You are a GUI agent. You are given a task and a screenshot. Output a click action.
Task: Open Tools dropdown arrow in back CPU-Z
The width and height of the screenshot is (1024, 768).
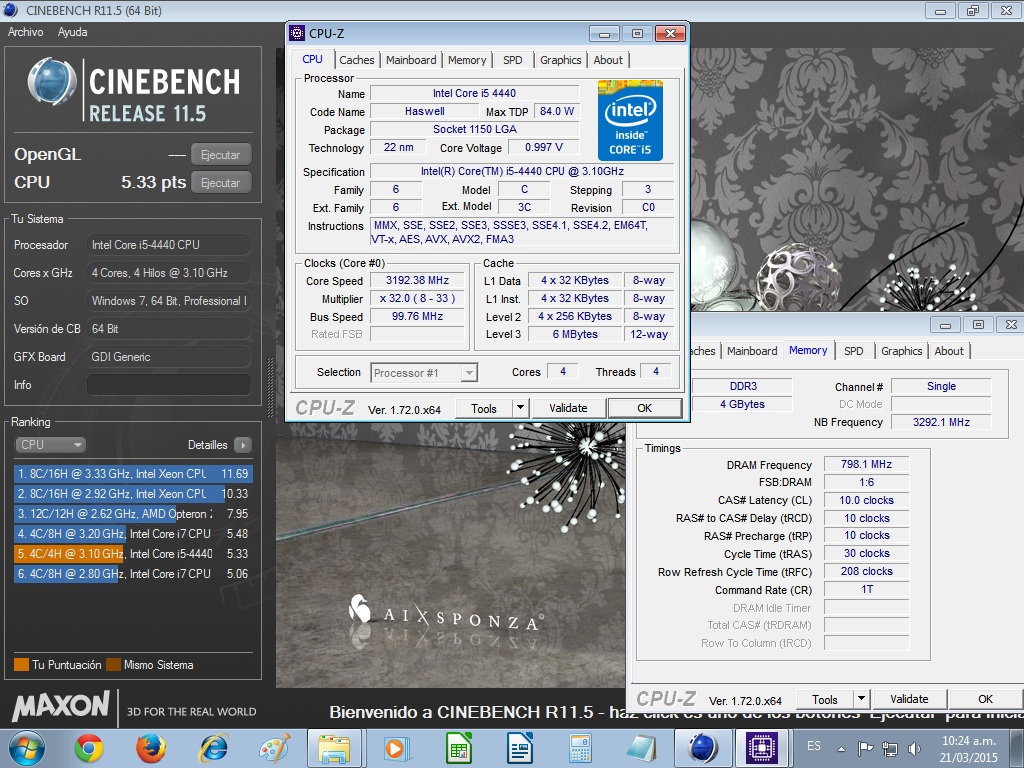(x=861, y=699)
